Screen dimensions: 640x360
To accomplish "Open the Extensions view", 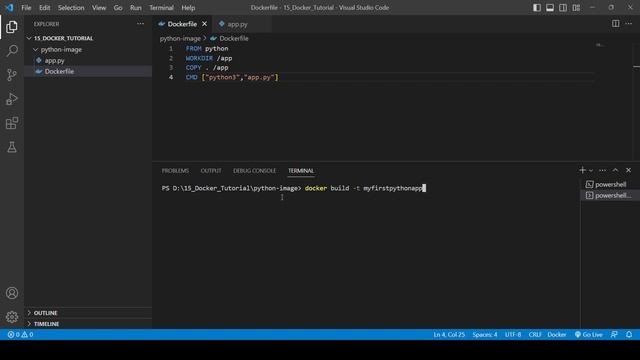I will [12, 123].
